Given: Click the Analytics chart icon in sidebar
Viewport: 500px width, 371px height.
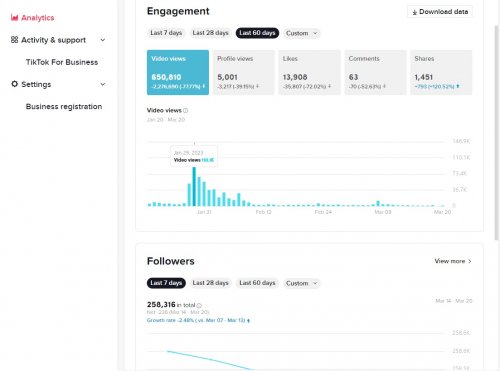Looking at the screenshot, I should [14, 18].
